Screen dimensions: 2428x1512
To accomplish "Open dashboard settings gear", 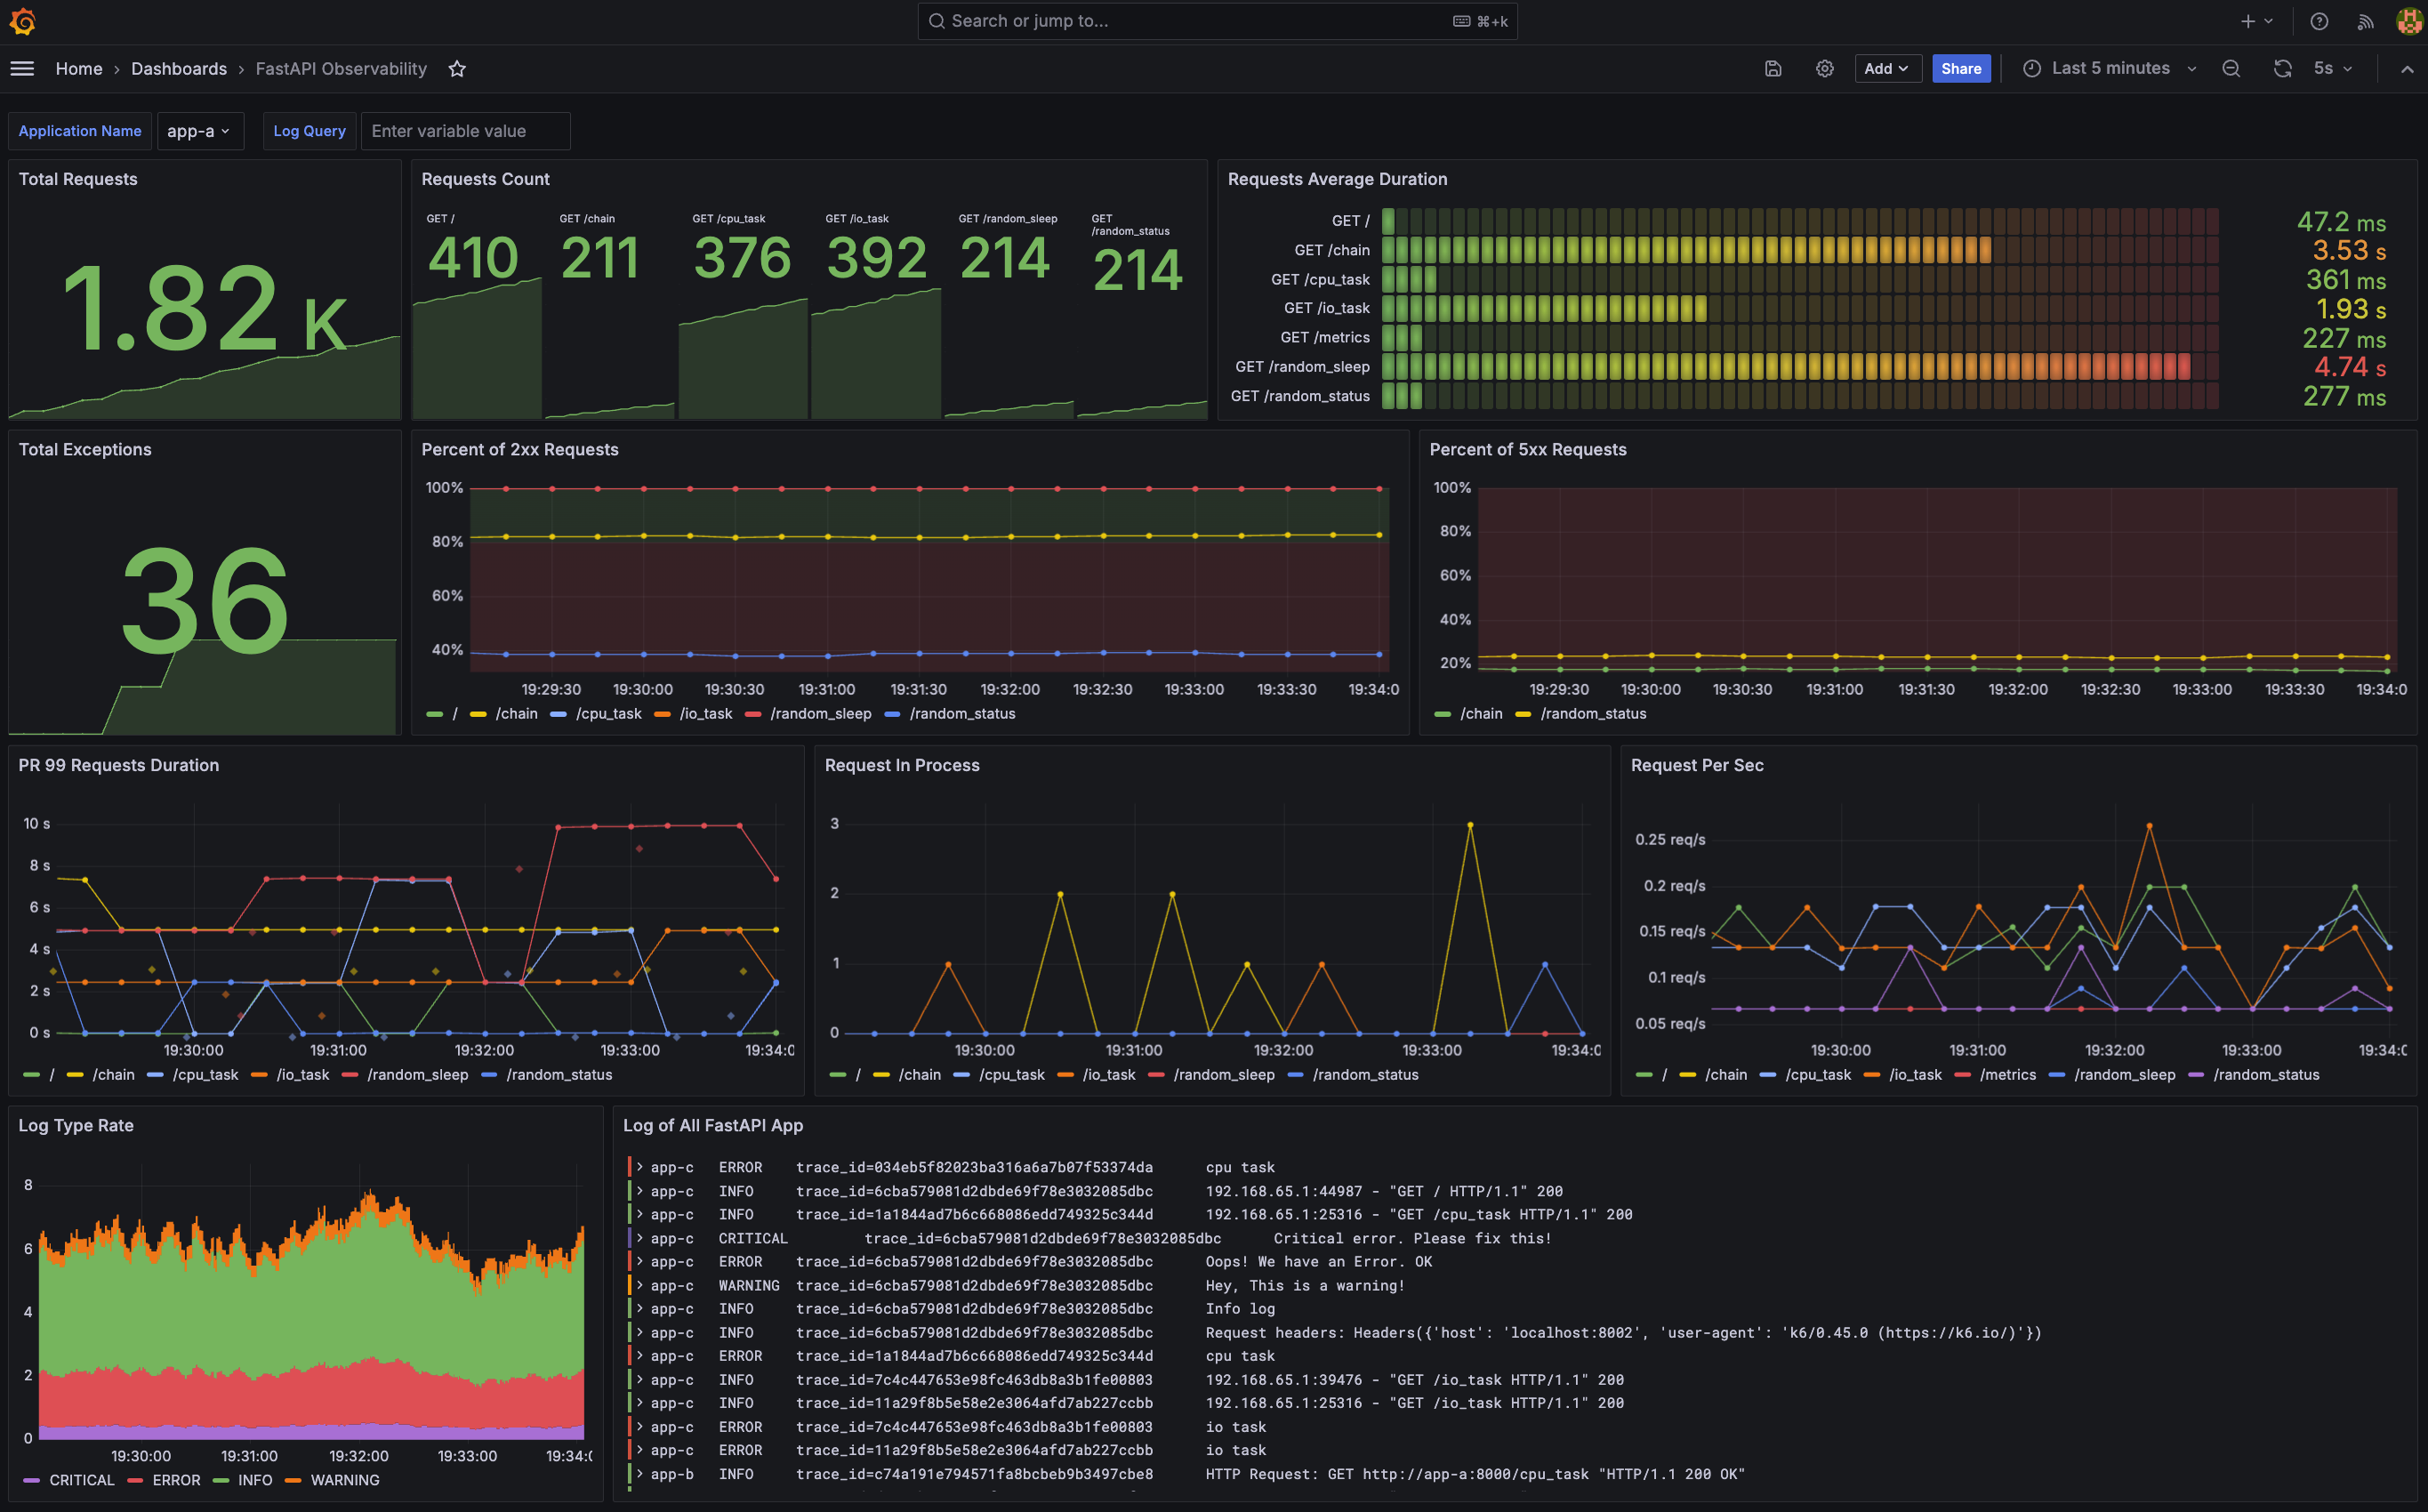I will (x=1824, y=68).
